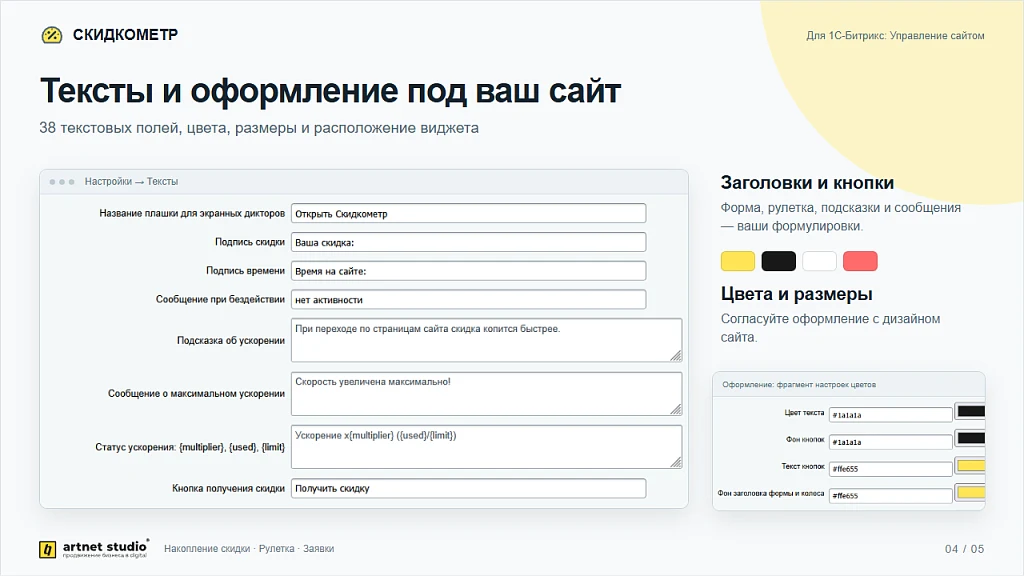Click the 'Цвет текста' hex input field
Screen dimensions: 1024x576
tap(891, 415)
